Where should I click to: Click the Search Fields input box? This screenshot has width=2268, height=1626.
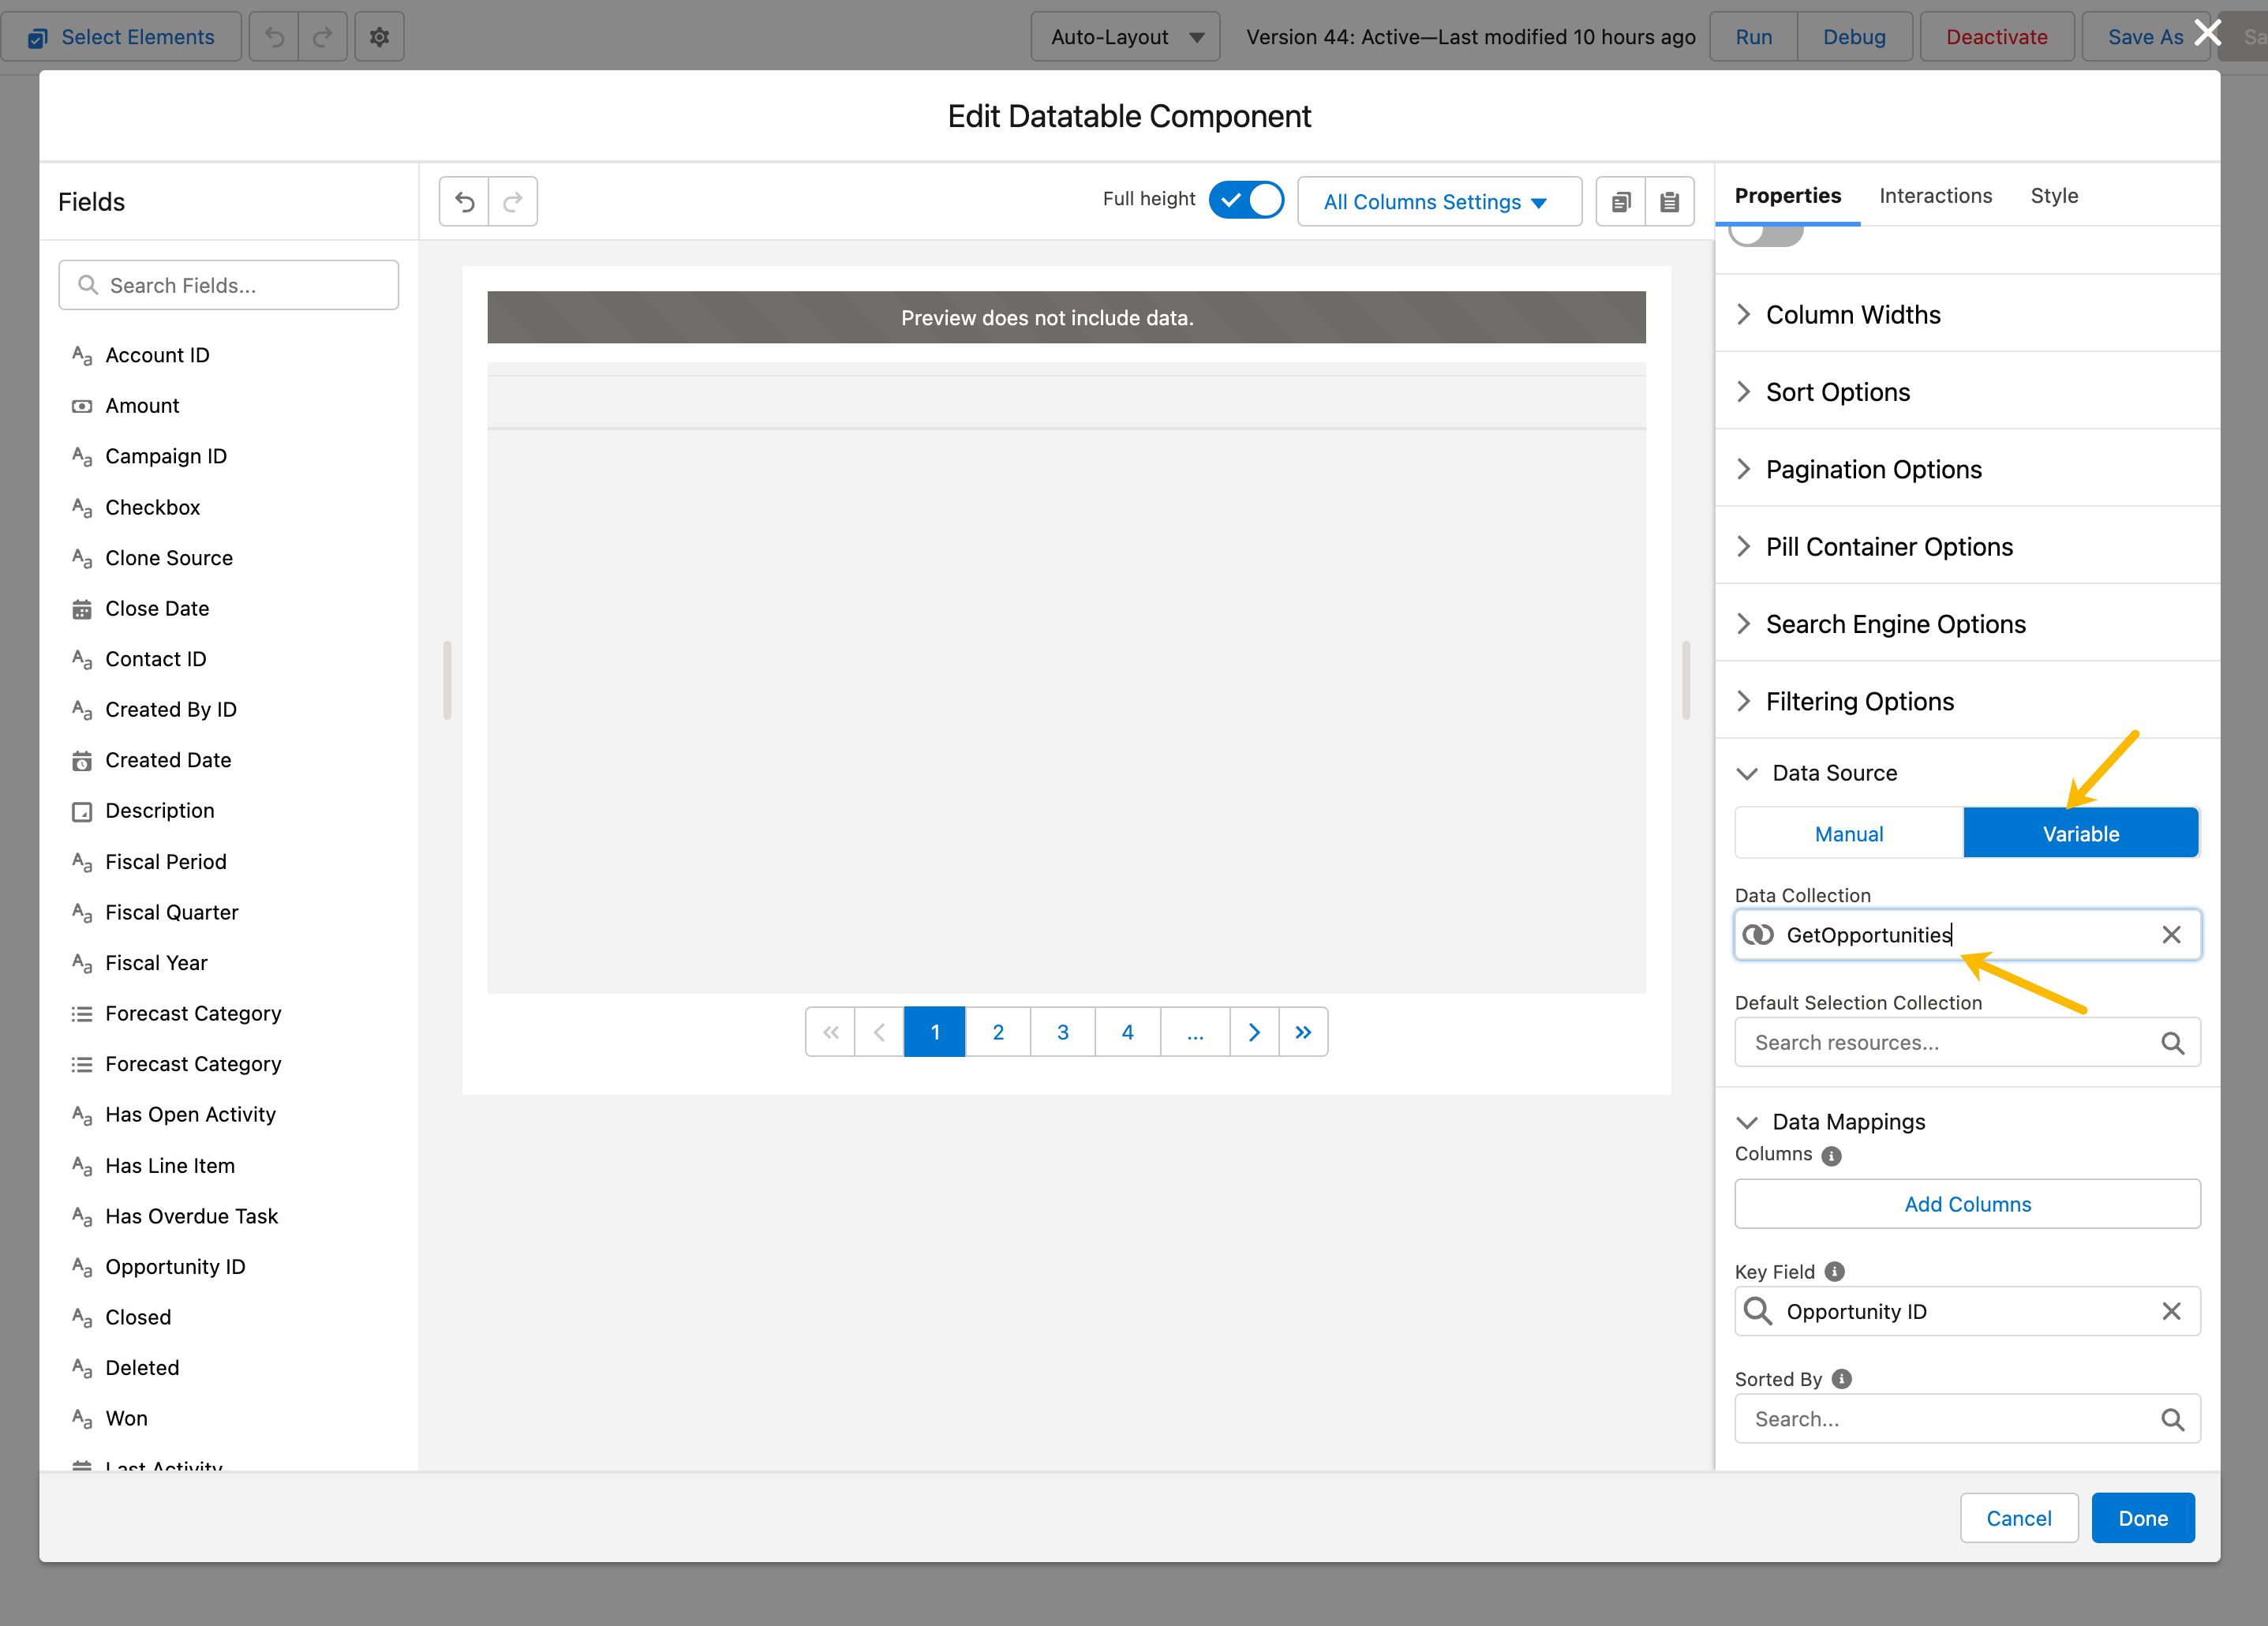(x=229, y=286)
